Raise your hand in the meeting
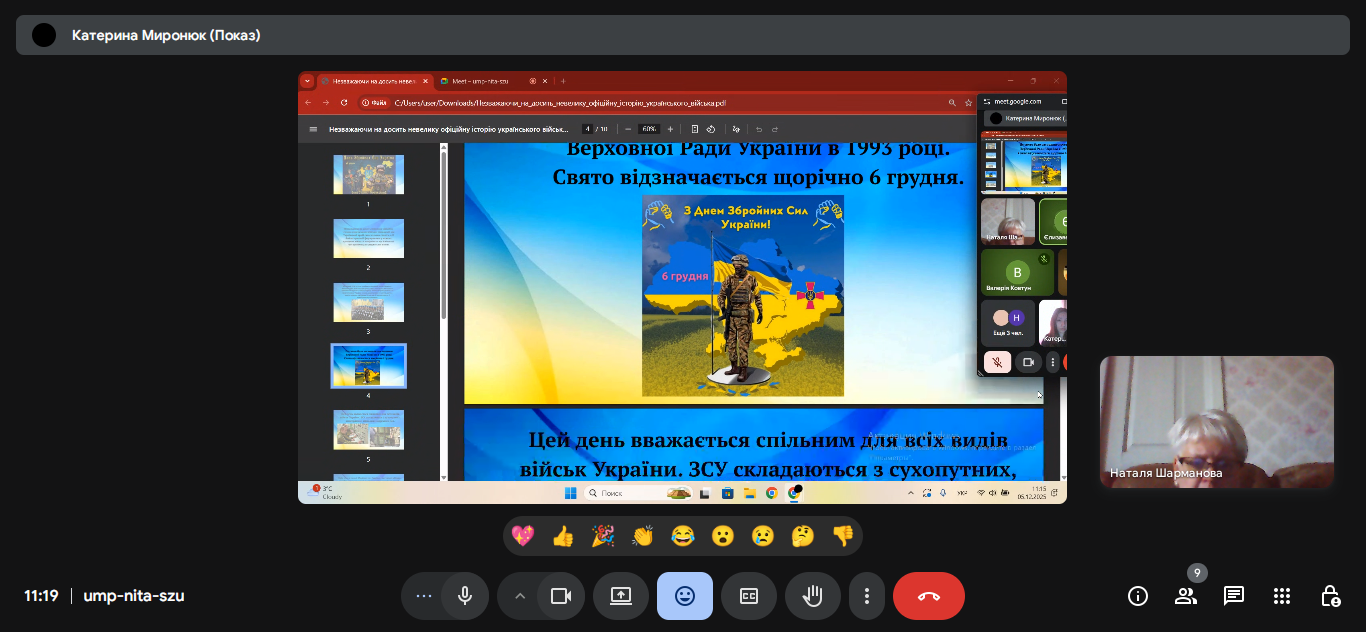The image size is (1366, 632). click(x=813, y=596)
